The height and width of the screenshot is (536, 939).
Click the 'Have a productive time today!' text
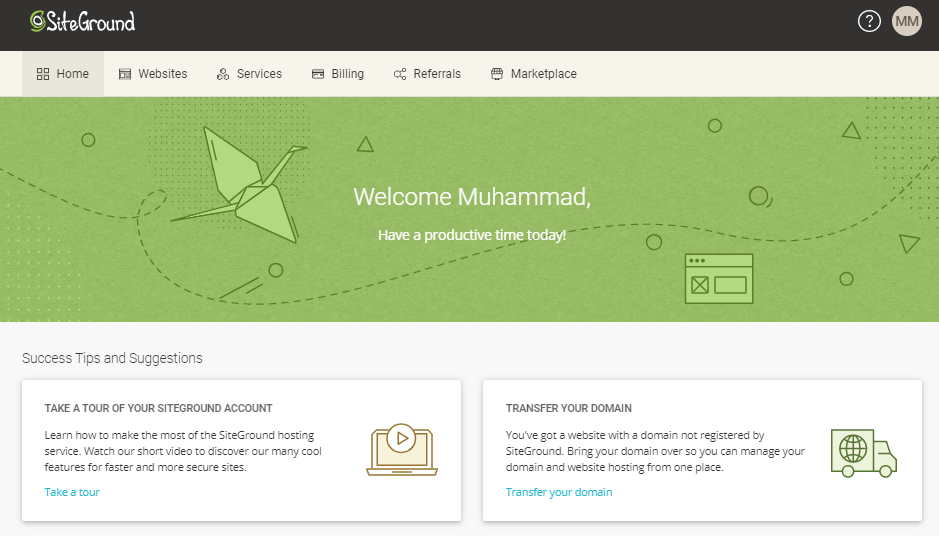point(472,235)
